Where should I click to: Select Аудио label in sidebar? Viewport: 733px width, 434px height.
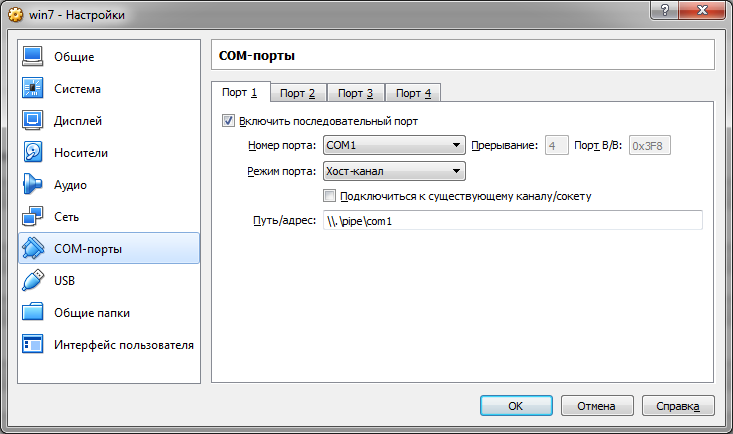[x=70, y=185]
